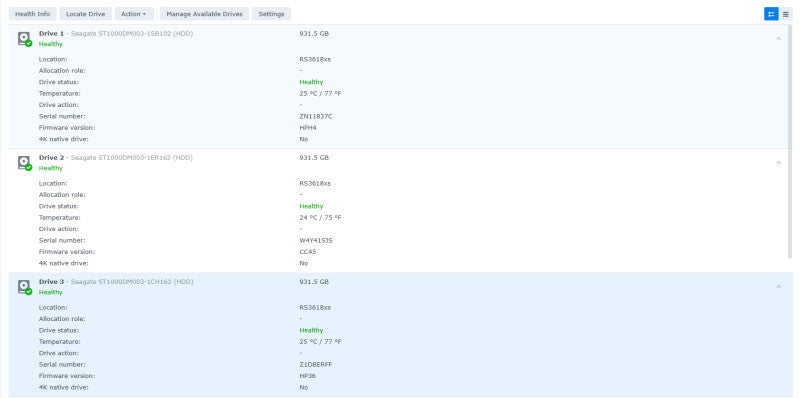
Task: Click Drive 1 4K native drive value No
Action: point(304,139)
